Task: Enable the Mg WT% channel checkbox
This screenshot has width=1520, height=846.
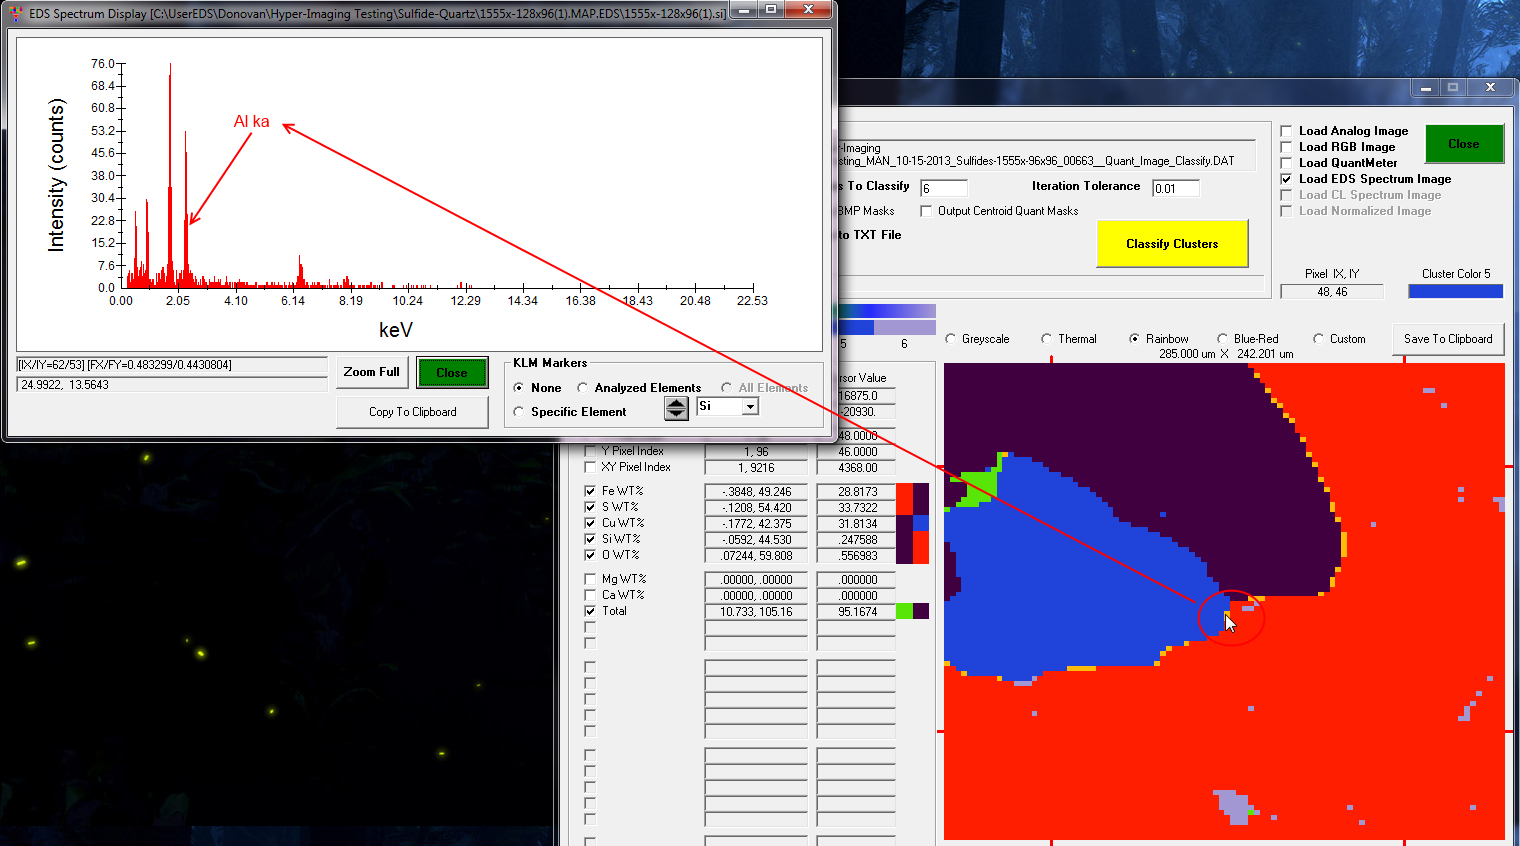Action: tap(590, 579)
